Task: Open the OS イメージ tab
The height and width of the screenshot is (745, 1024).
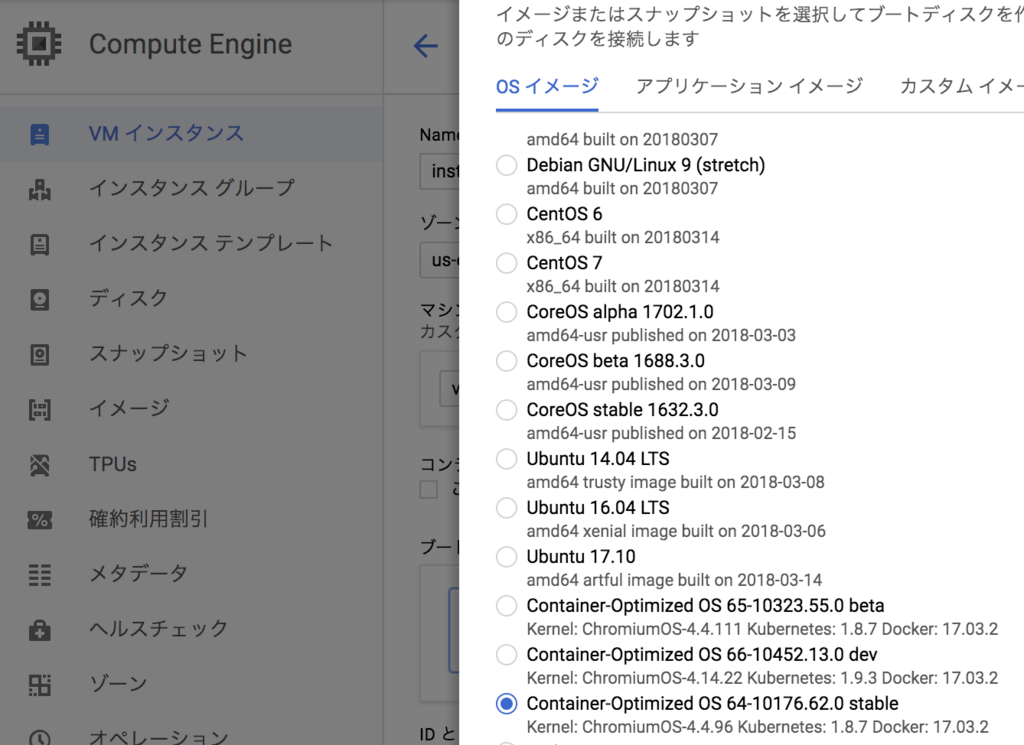Action: point(547,86)
